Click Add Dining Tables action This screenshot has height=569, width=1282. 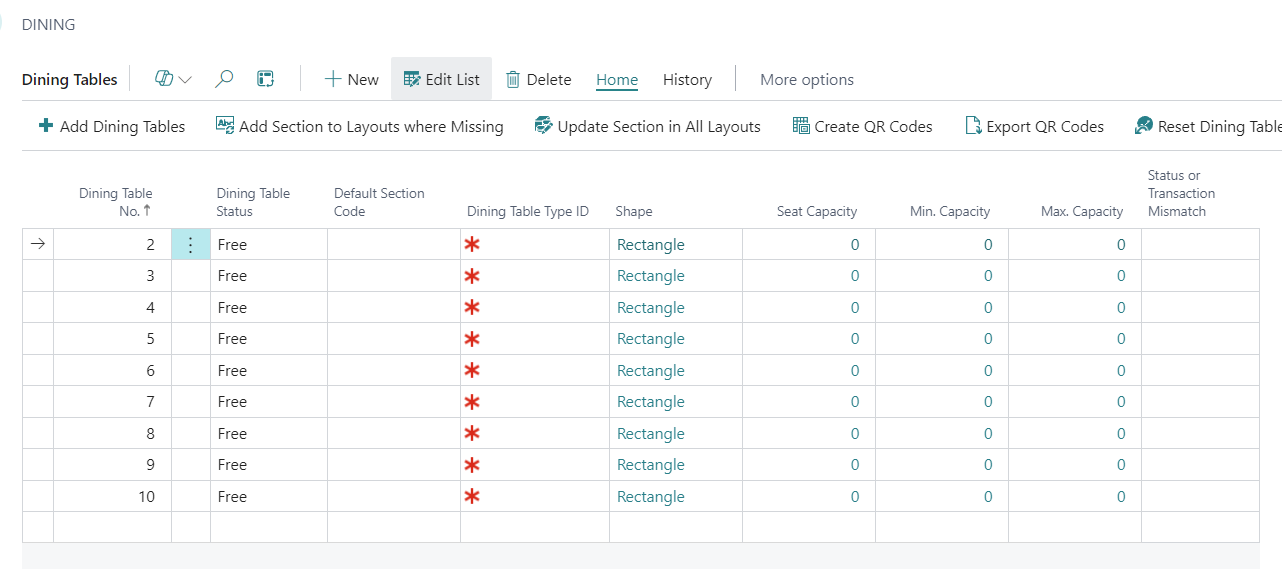111,126
